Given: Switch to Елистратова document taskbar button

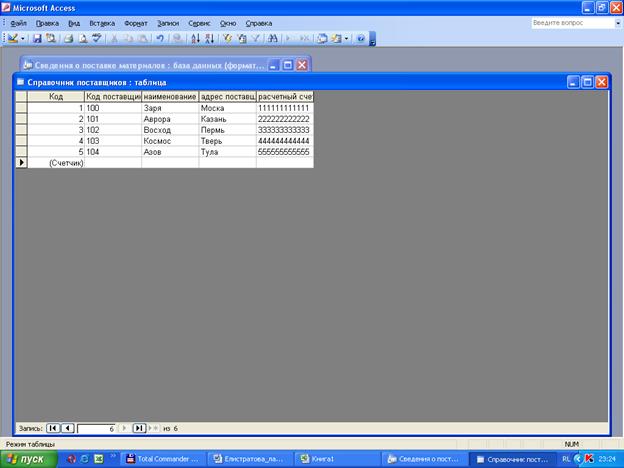Looking at the screenshot, I should [251, 459].
